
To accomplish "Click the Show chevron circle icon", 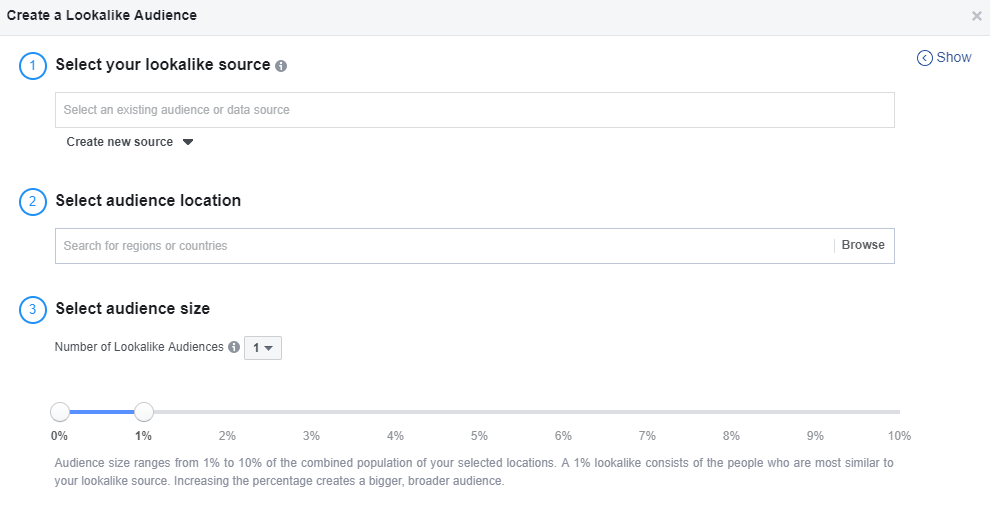I will pos(924,58).
